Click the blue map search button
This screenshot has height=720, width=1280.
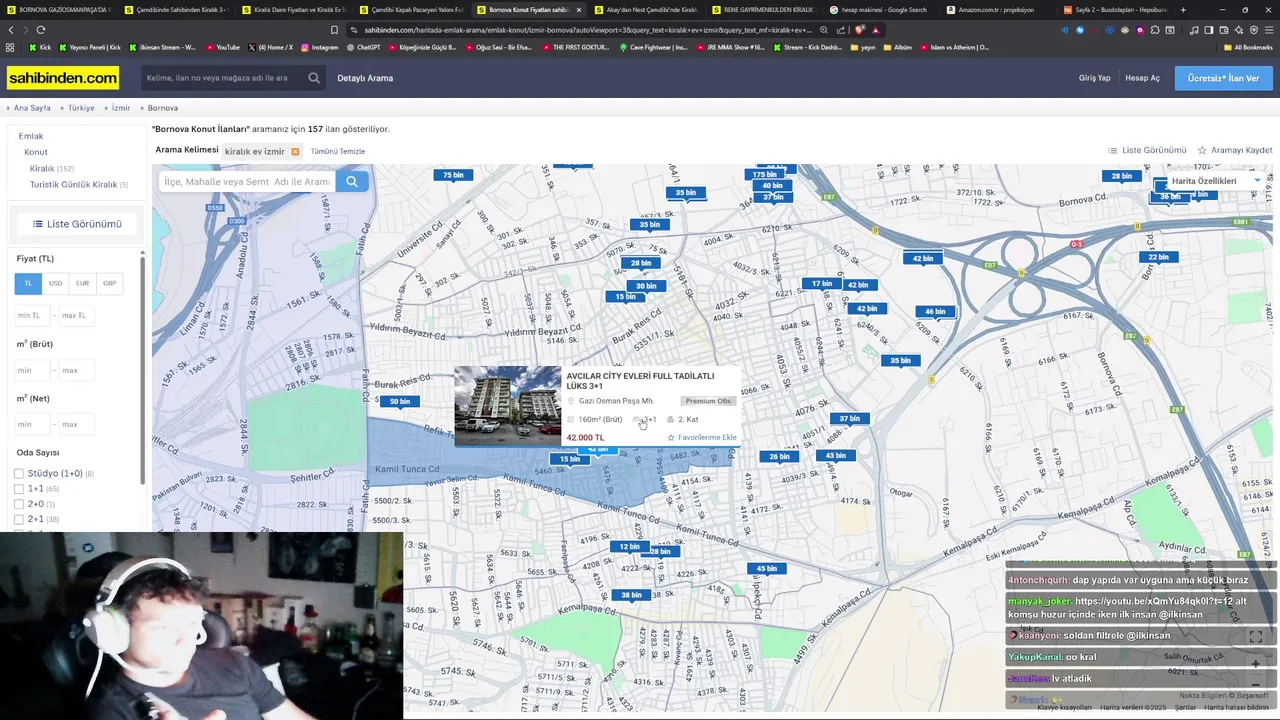(351, 181)
